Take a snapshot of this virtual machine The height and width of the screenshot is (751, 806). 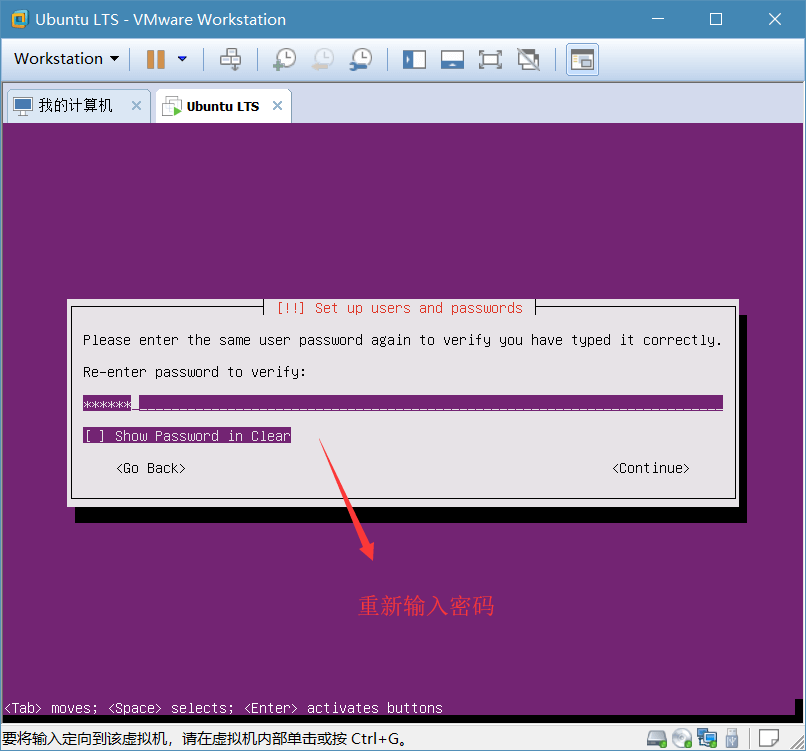tap(284, 59)
